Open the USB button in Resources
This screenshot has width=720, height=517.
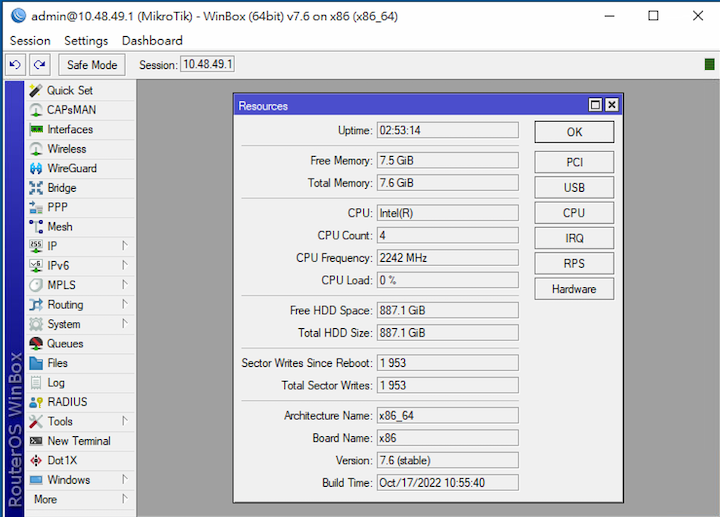[574, 188]
